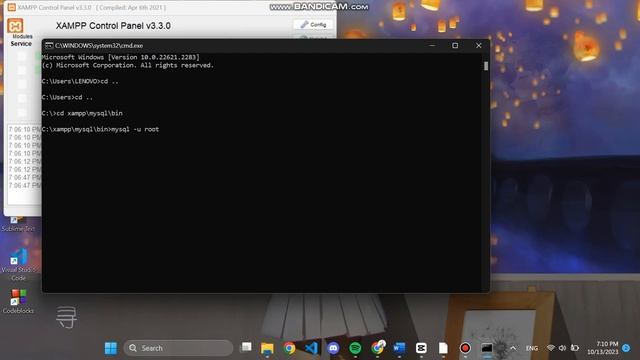Viewport: 640px width, 360px height.
Task: Expand the hidden system tray icons chevron
Action: [513, 348]
